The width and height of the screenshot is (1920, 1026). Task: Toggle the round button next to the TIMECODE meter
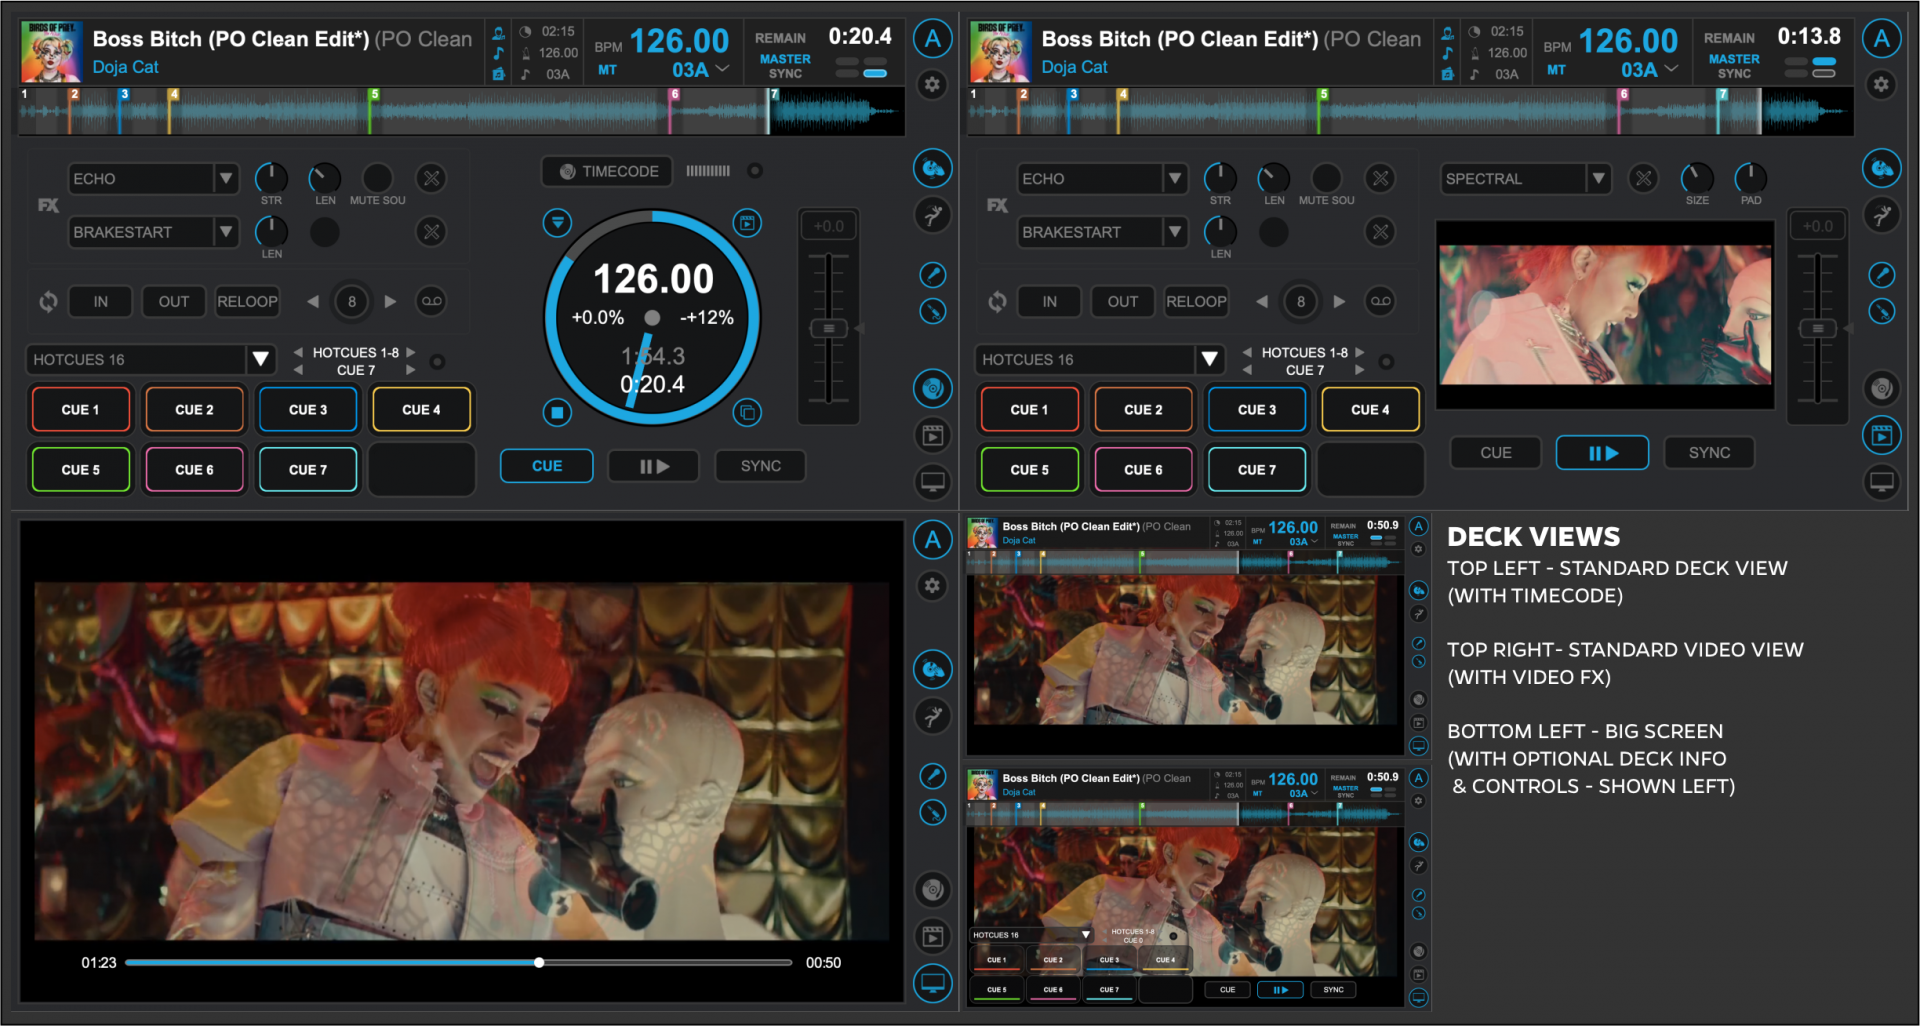(x=755, y=171)
